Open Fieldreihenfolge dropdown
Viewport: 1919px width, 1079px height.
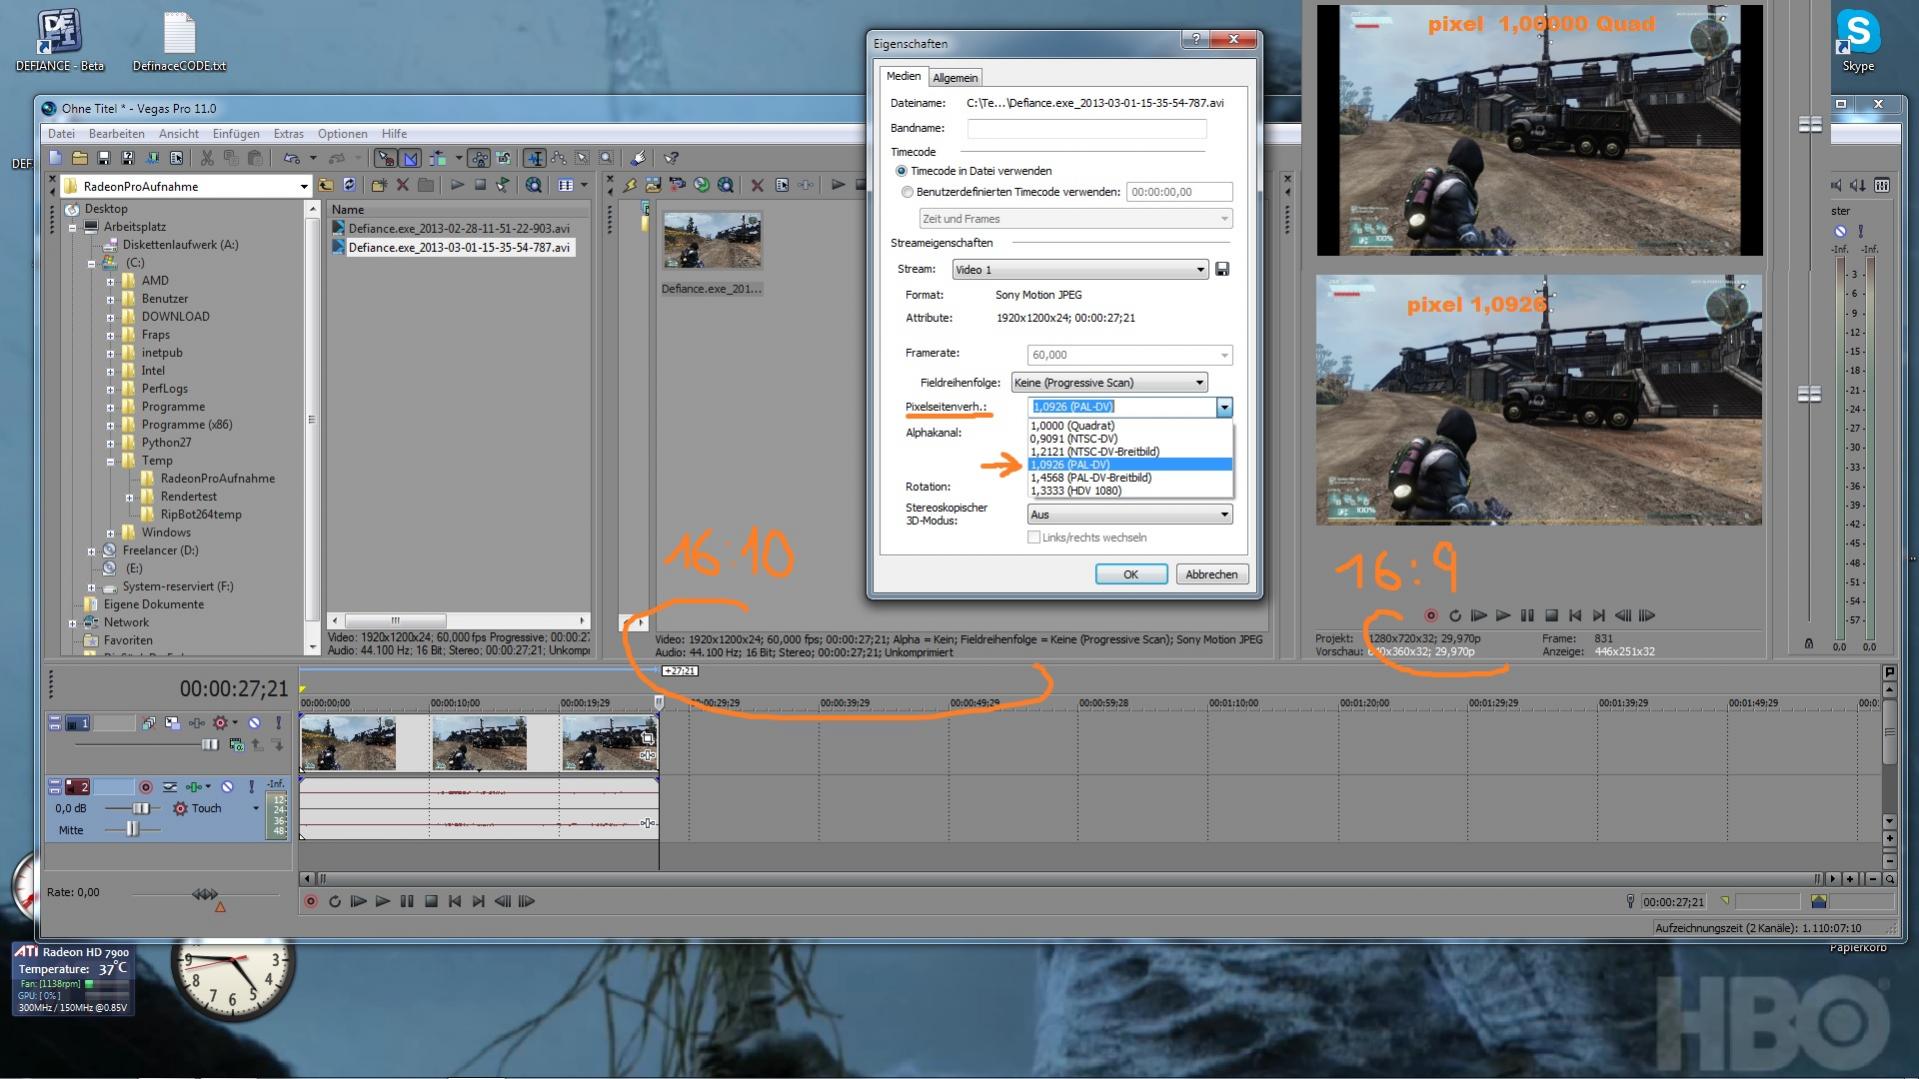click(1109, 383)
